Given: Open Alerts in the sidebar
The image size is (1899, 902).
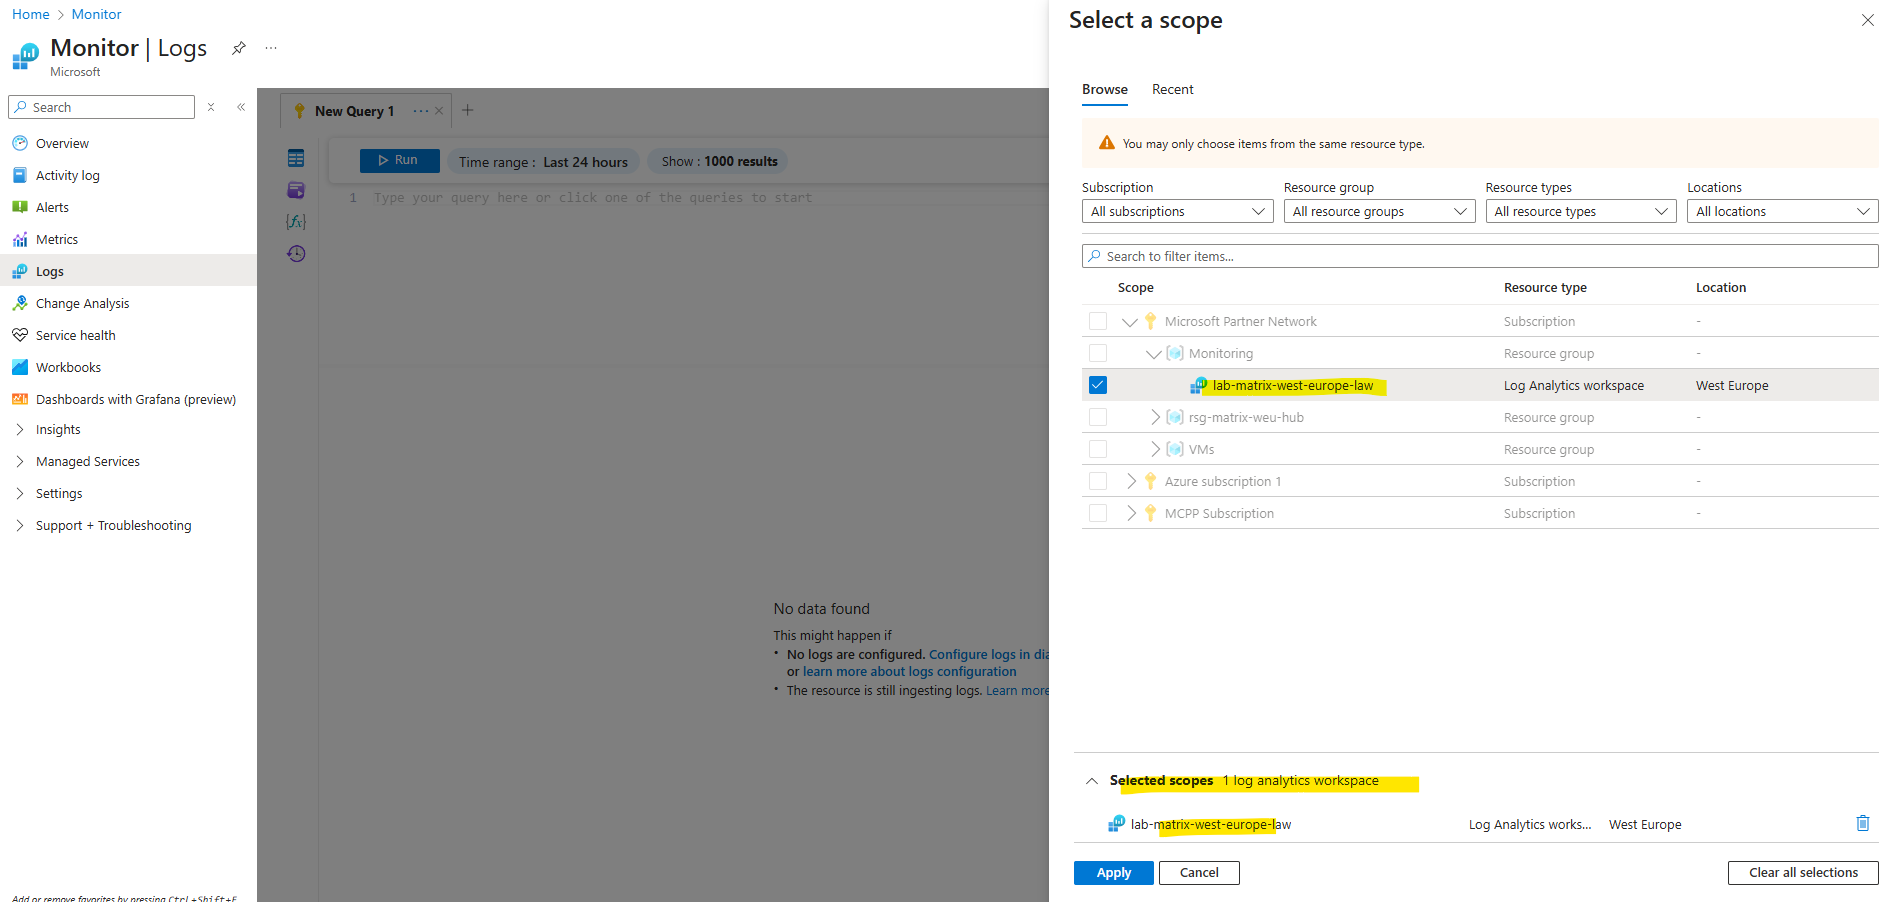Looking at the screenshot, I should (x=52, y=207).
